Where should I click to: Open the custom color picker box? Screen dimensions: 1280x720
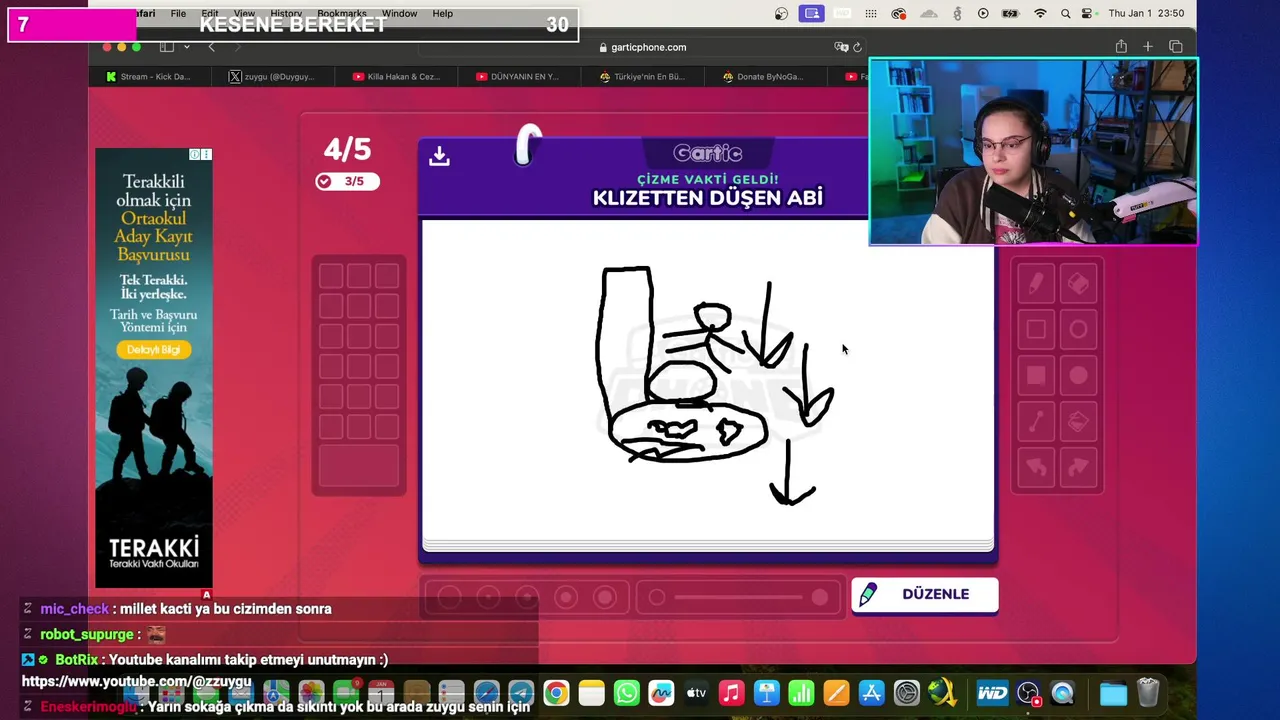[359, 466]
